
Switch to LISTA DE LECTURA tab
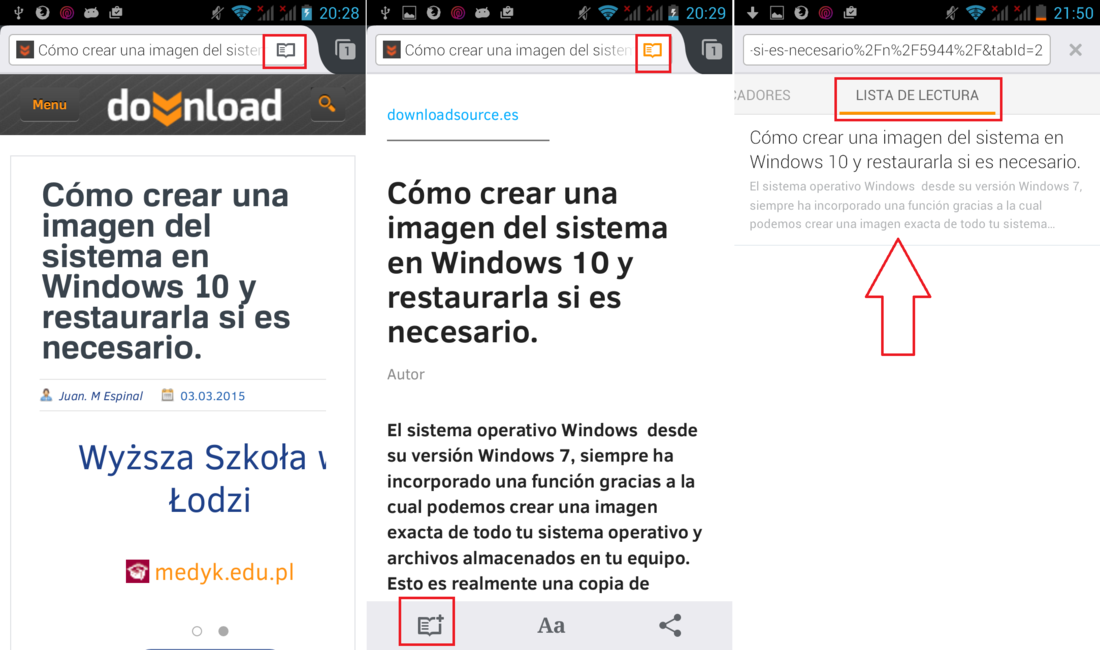(x=917, y=95)
